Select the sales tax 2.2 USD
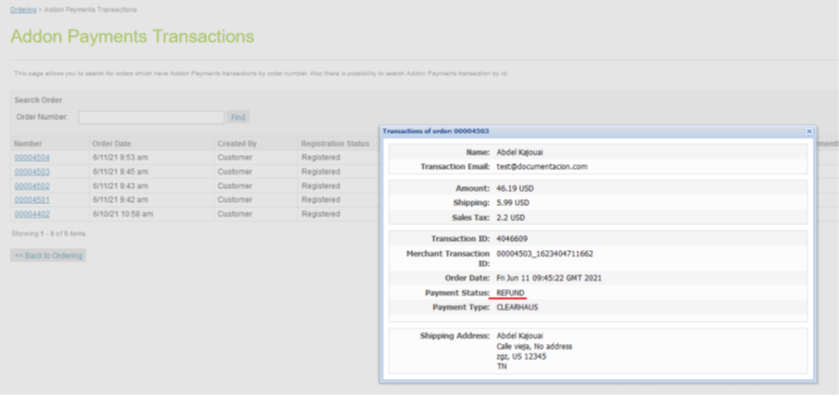 point(510,218)
